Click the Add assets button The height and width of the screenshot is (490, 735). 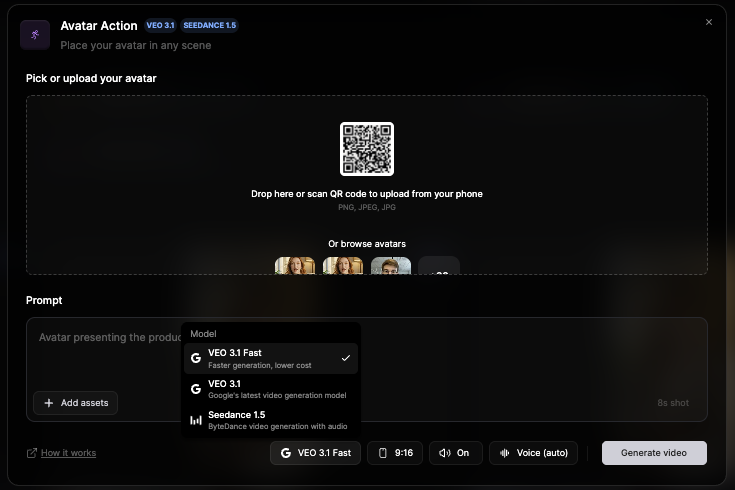coord(75,403)
